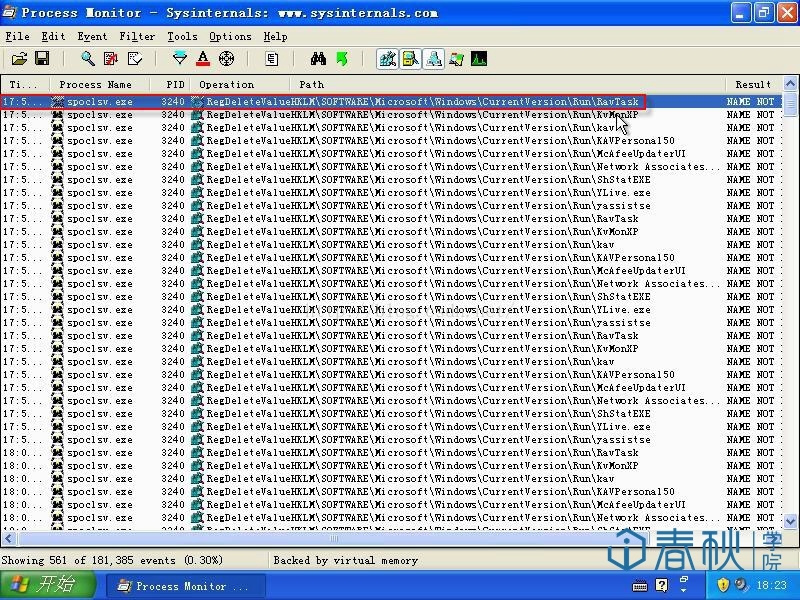Open the File menu
Image resolution: width=800 pixels, height=600 pixels.
[17, 37]
